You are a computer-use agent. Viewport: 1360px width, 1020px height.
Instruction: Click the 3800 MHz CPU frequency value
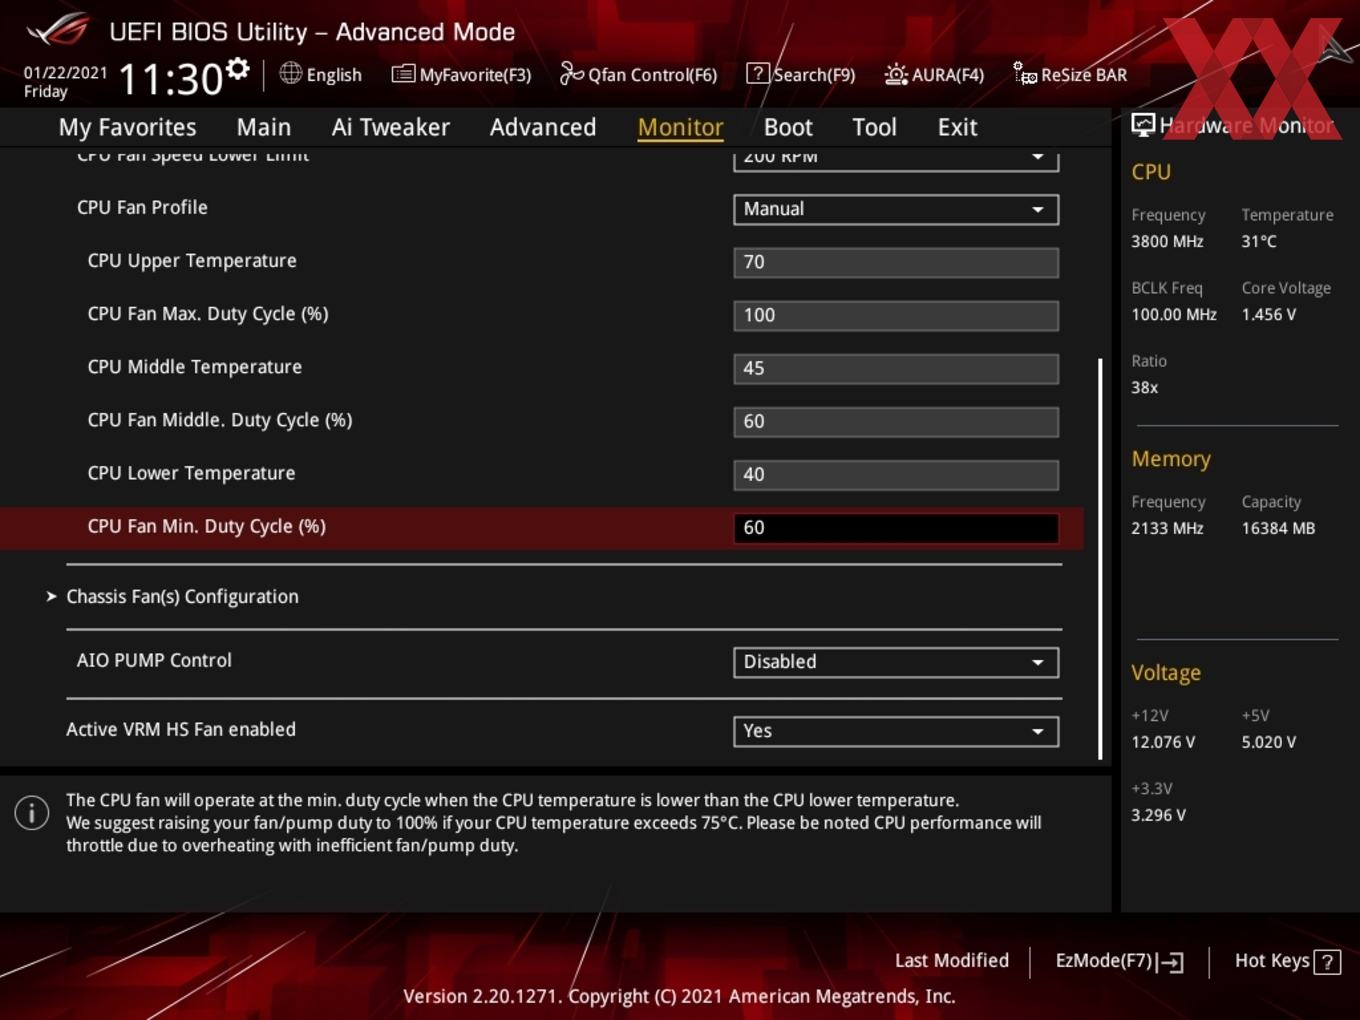coord(1167,241)
